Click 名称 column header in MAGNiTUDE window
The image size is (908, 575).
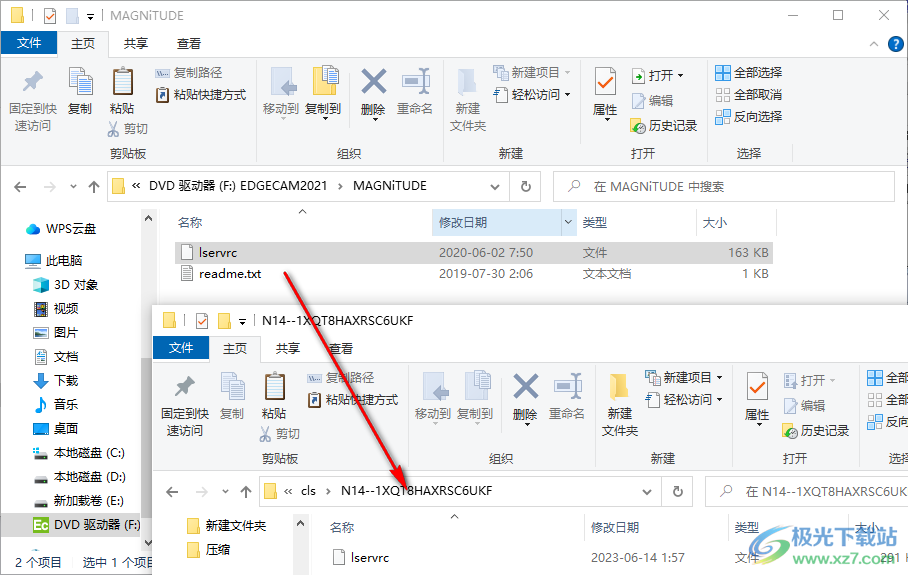[x=190, y=222]
